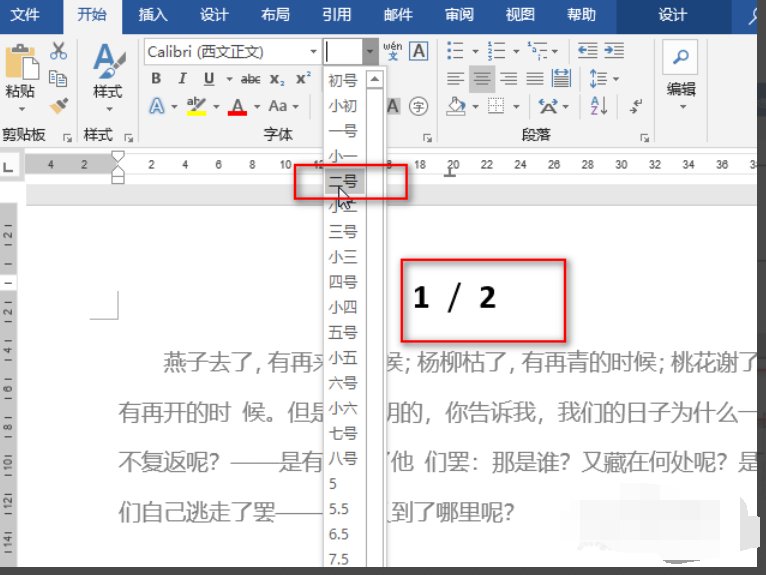Toggle italic formatting
766x575 pixels.
182,78
